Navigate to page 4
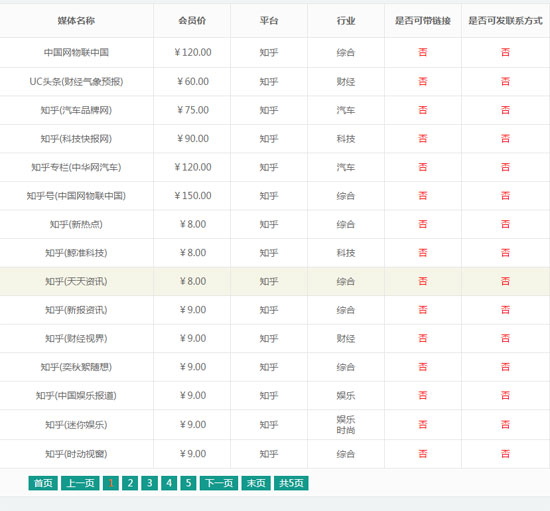This screenshot has height=511, width=550. pyautogui.click(x=169, y=483)
